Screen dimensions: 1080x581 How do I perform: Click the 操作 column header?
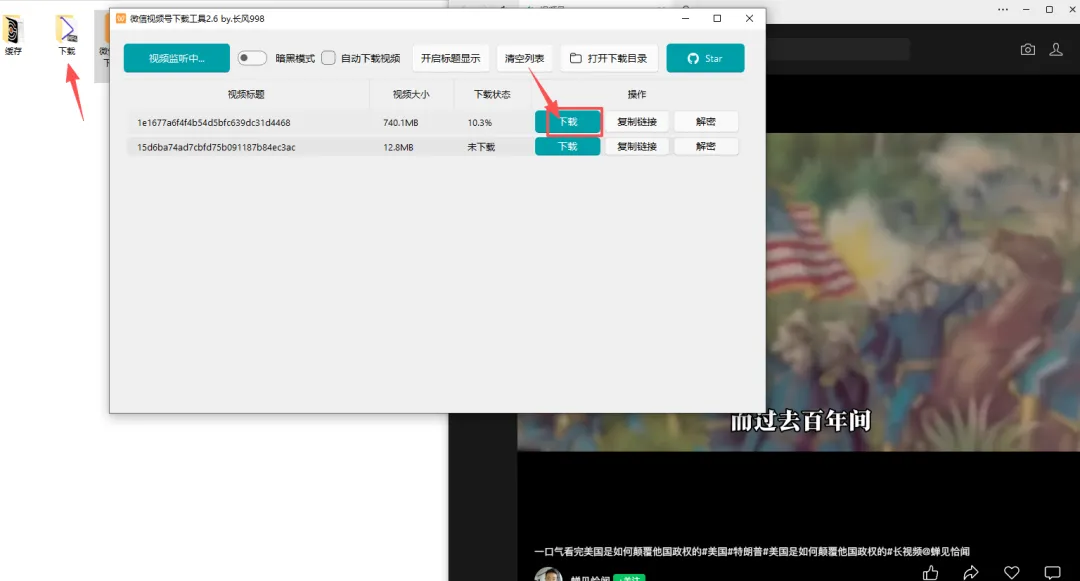click(636, 94)
